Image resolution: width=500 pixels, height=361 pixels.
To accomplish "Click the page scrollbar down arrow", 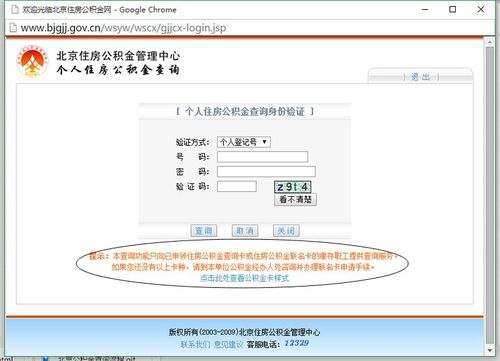I will point(490,350).
